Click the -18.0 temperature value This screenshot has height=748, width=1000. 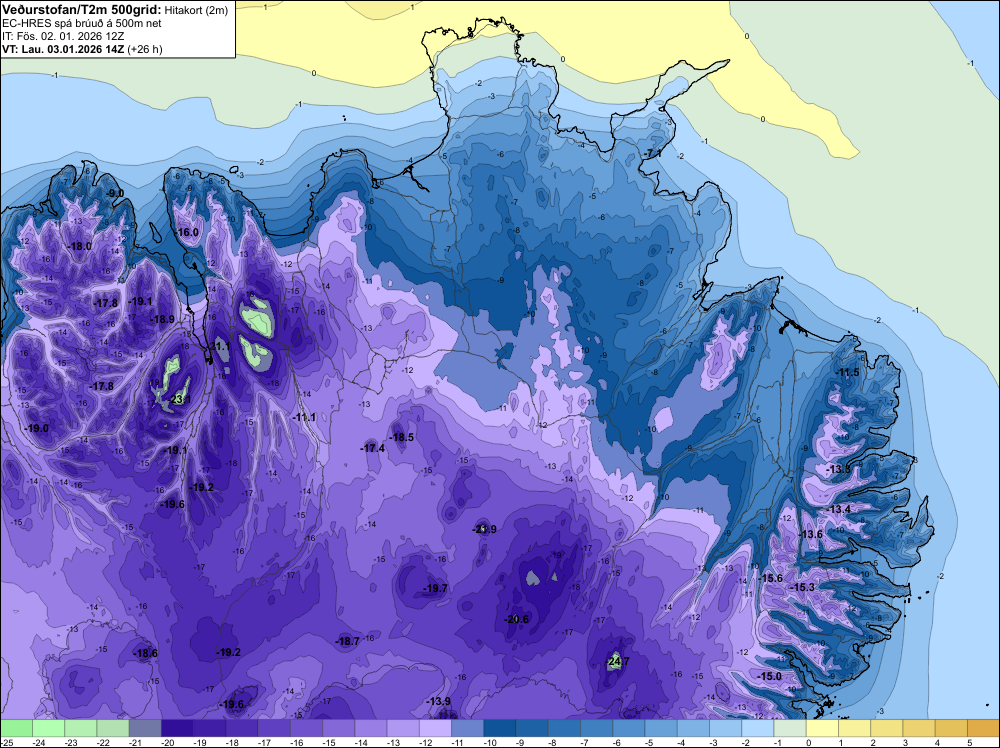tap(80, 246)
